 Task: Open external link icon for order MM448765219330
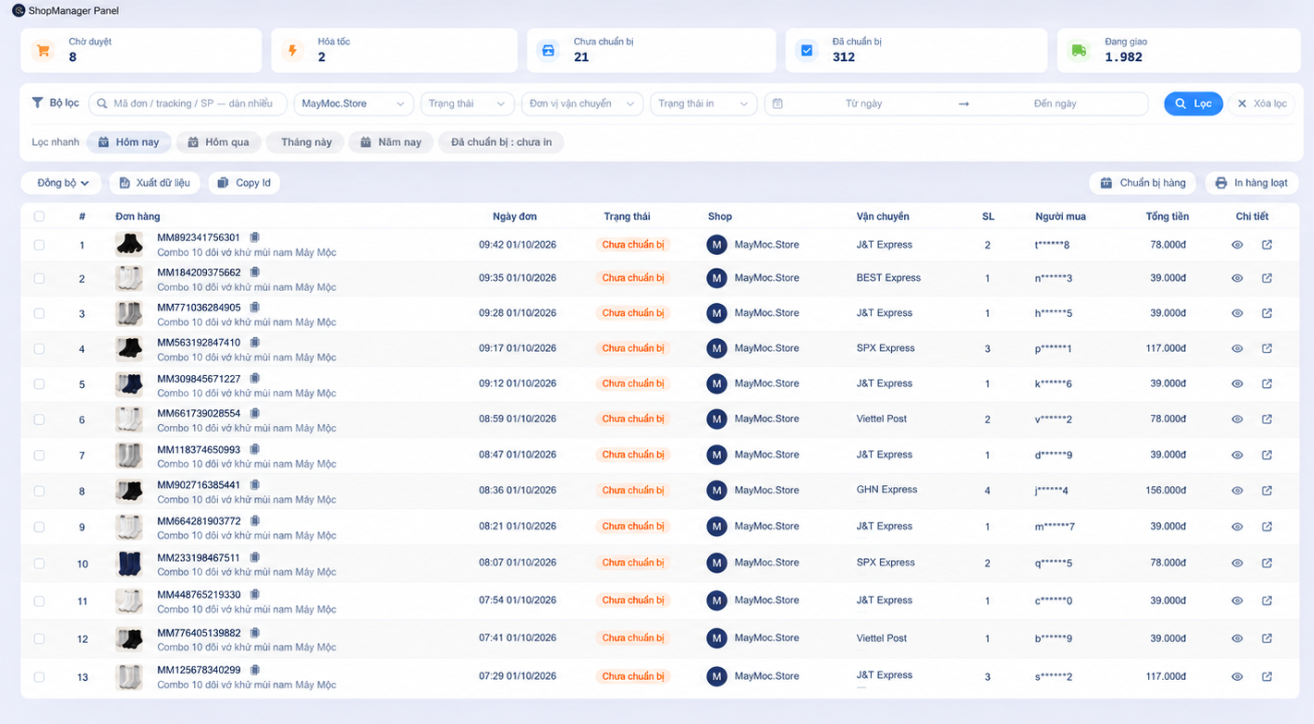[1267, 601]
